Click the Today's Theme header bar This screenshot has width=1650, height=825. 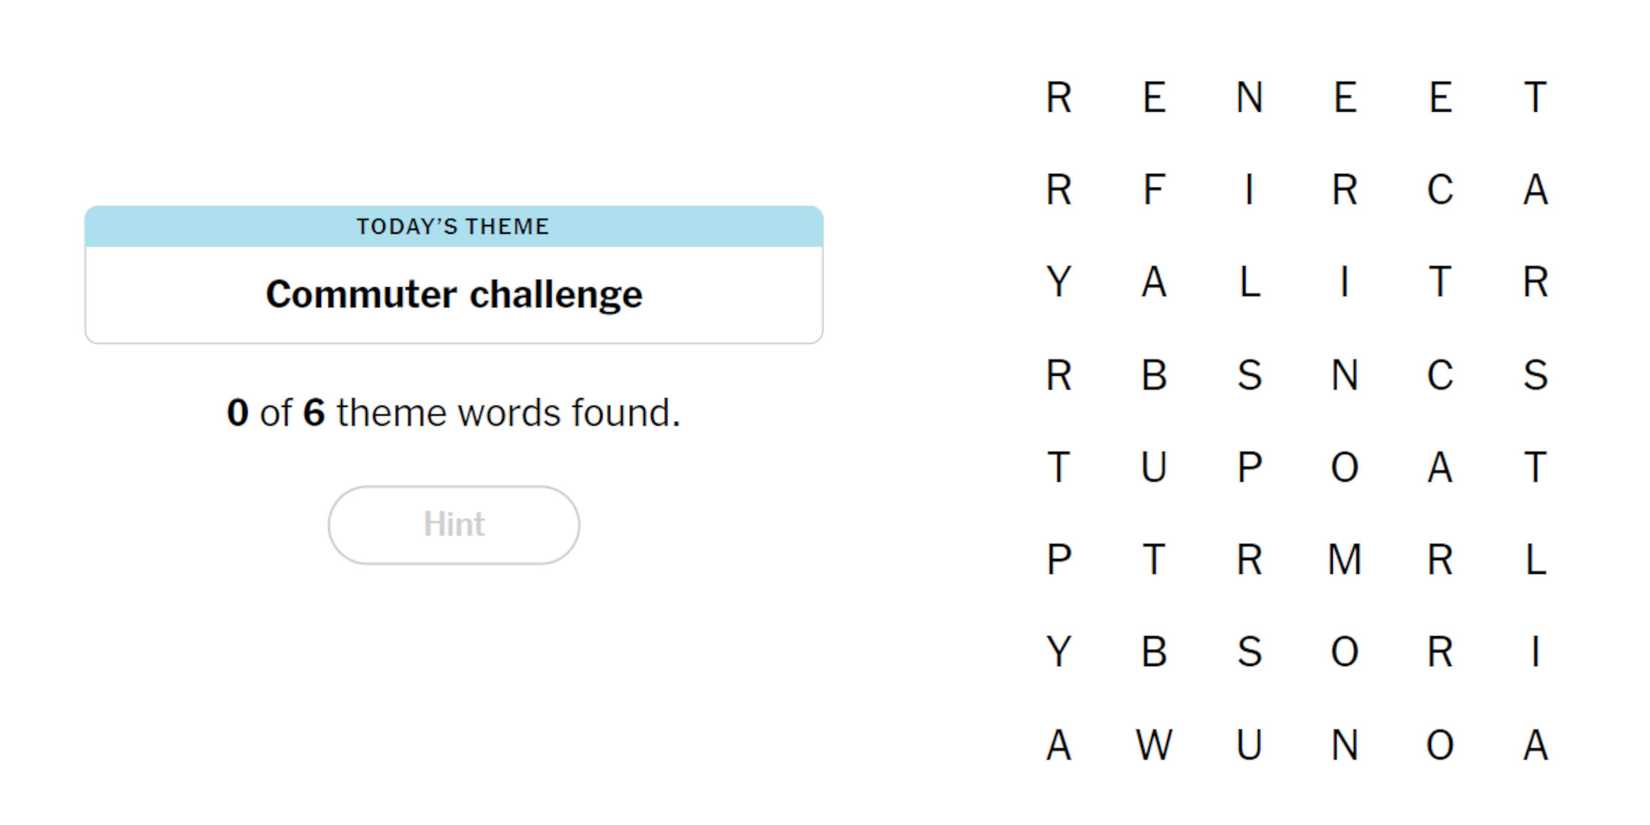(453, 227)
